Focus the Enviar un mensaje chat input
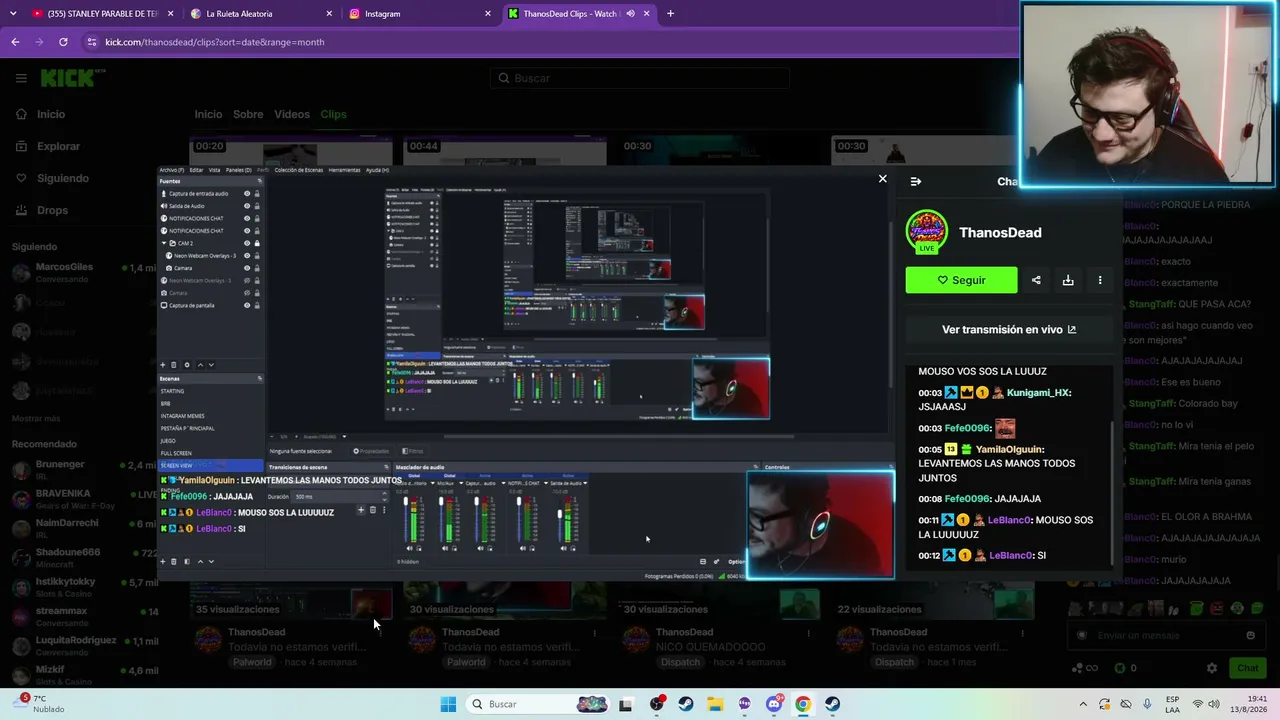Screen dimensions: 1280x720 tap(1165, 635)
